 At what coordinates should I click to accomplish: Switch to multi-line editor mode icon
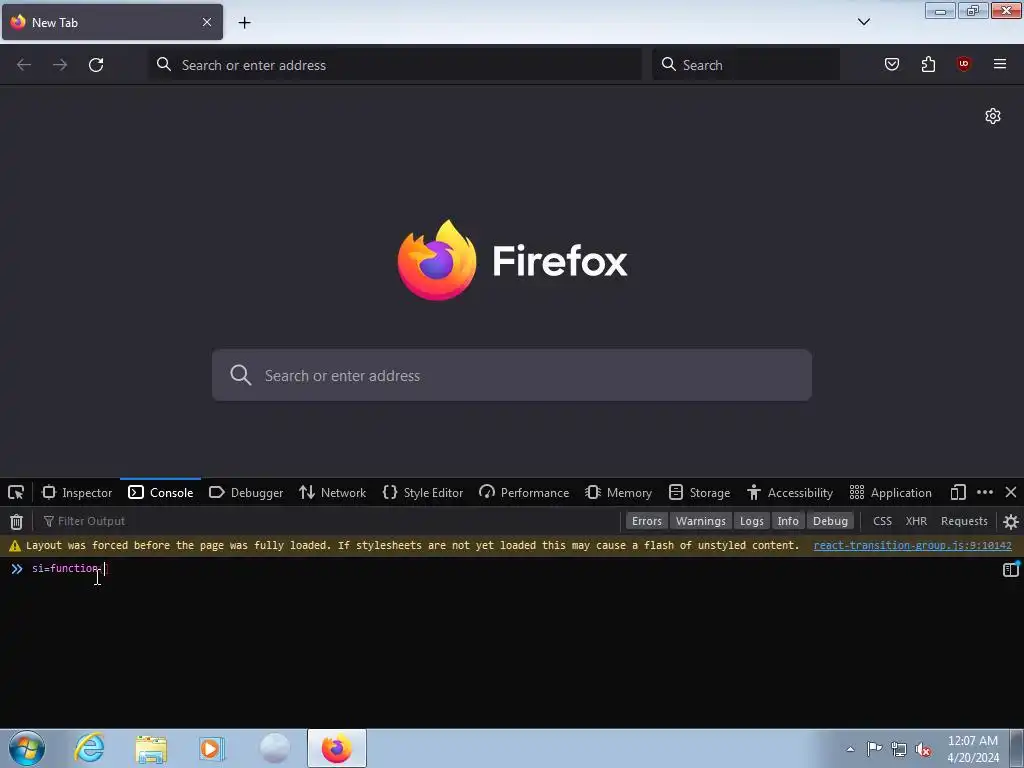point(1010,569)
